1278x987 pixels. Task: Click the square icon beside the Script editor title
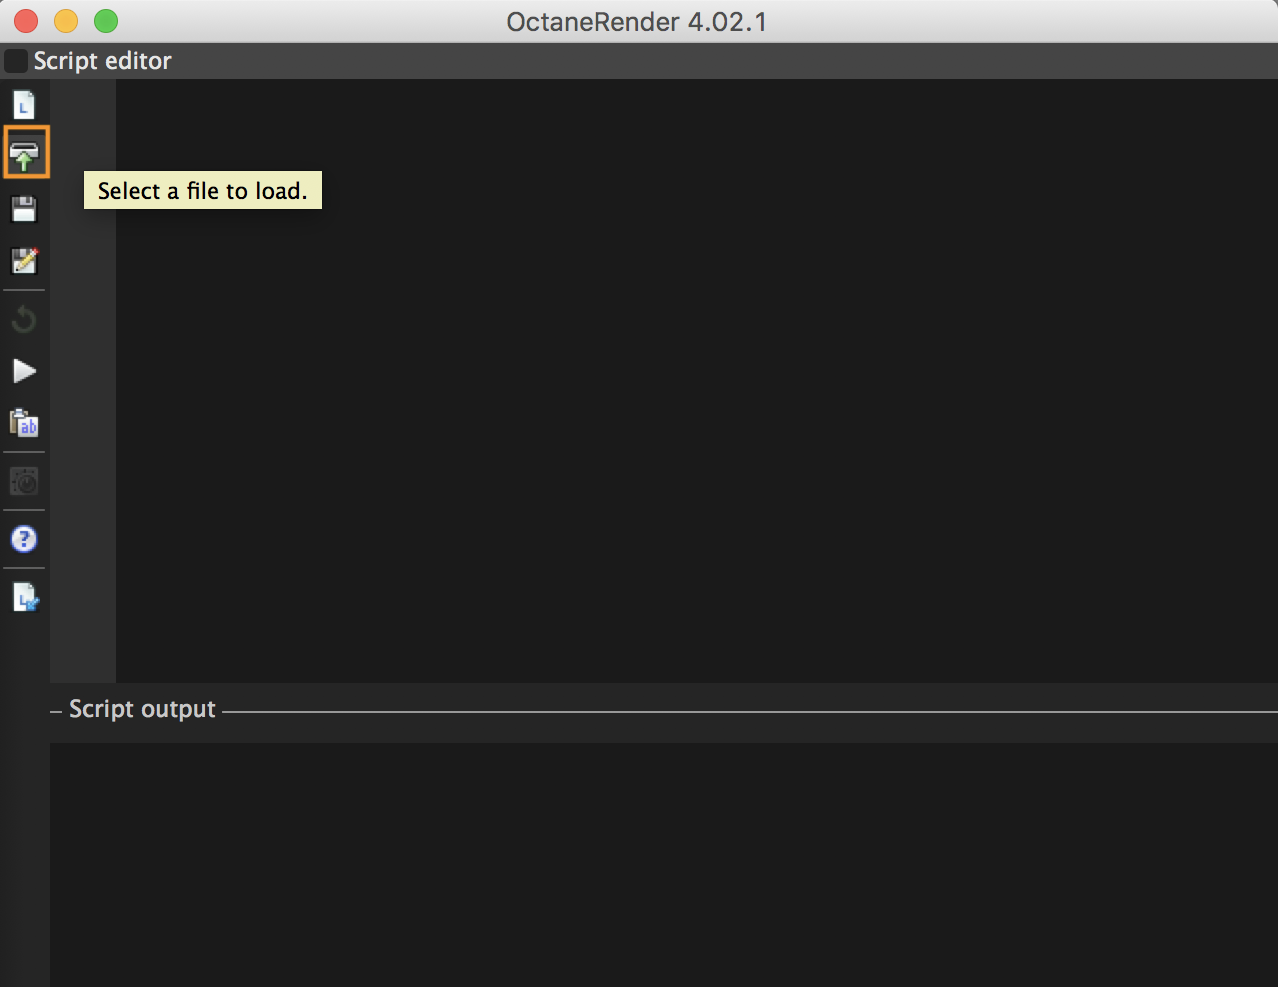(16, 61)
